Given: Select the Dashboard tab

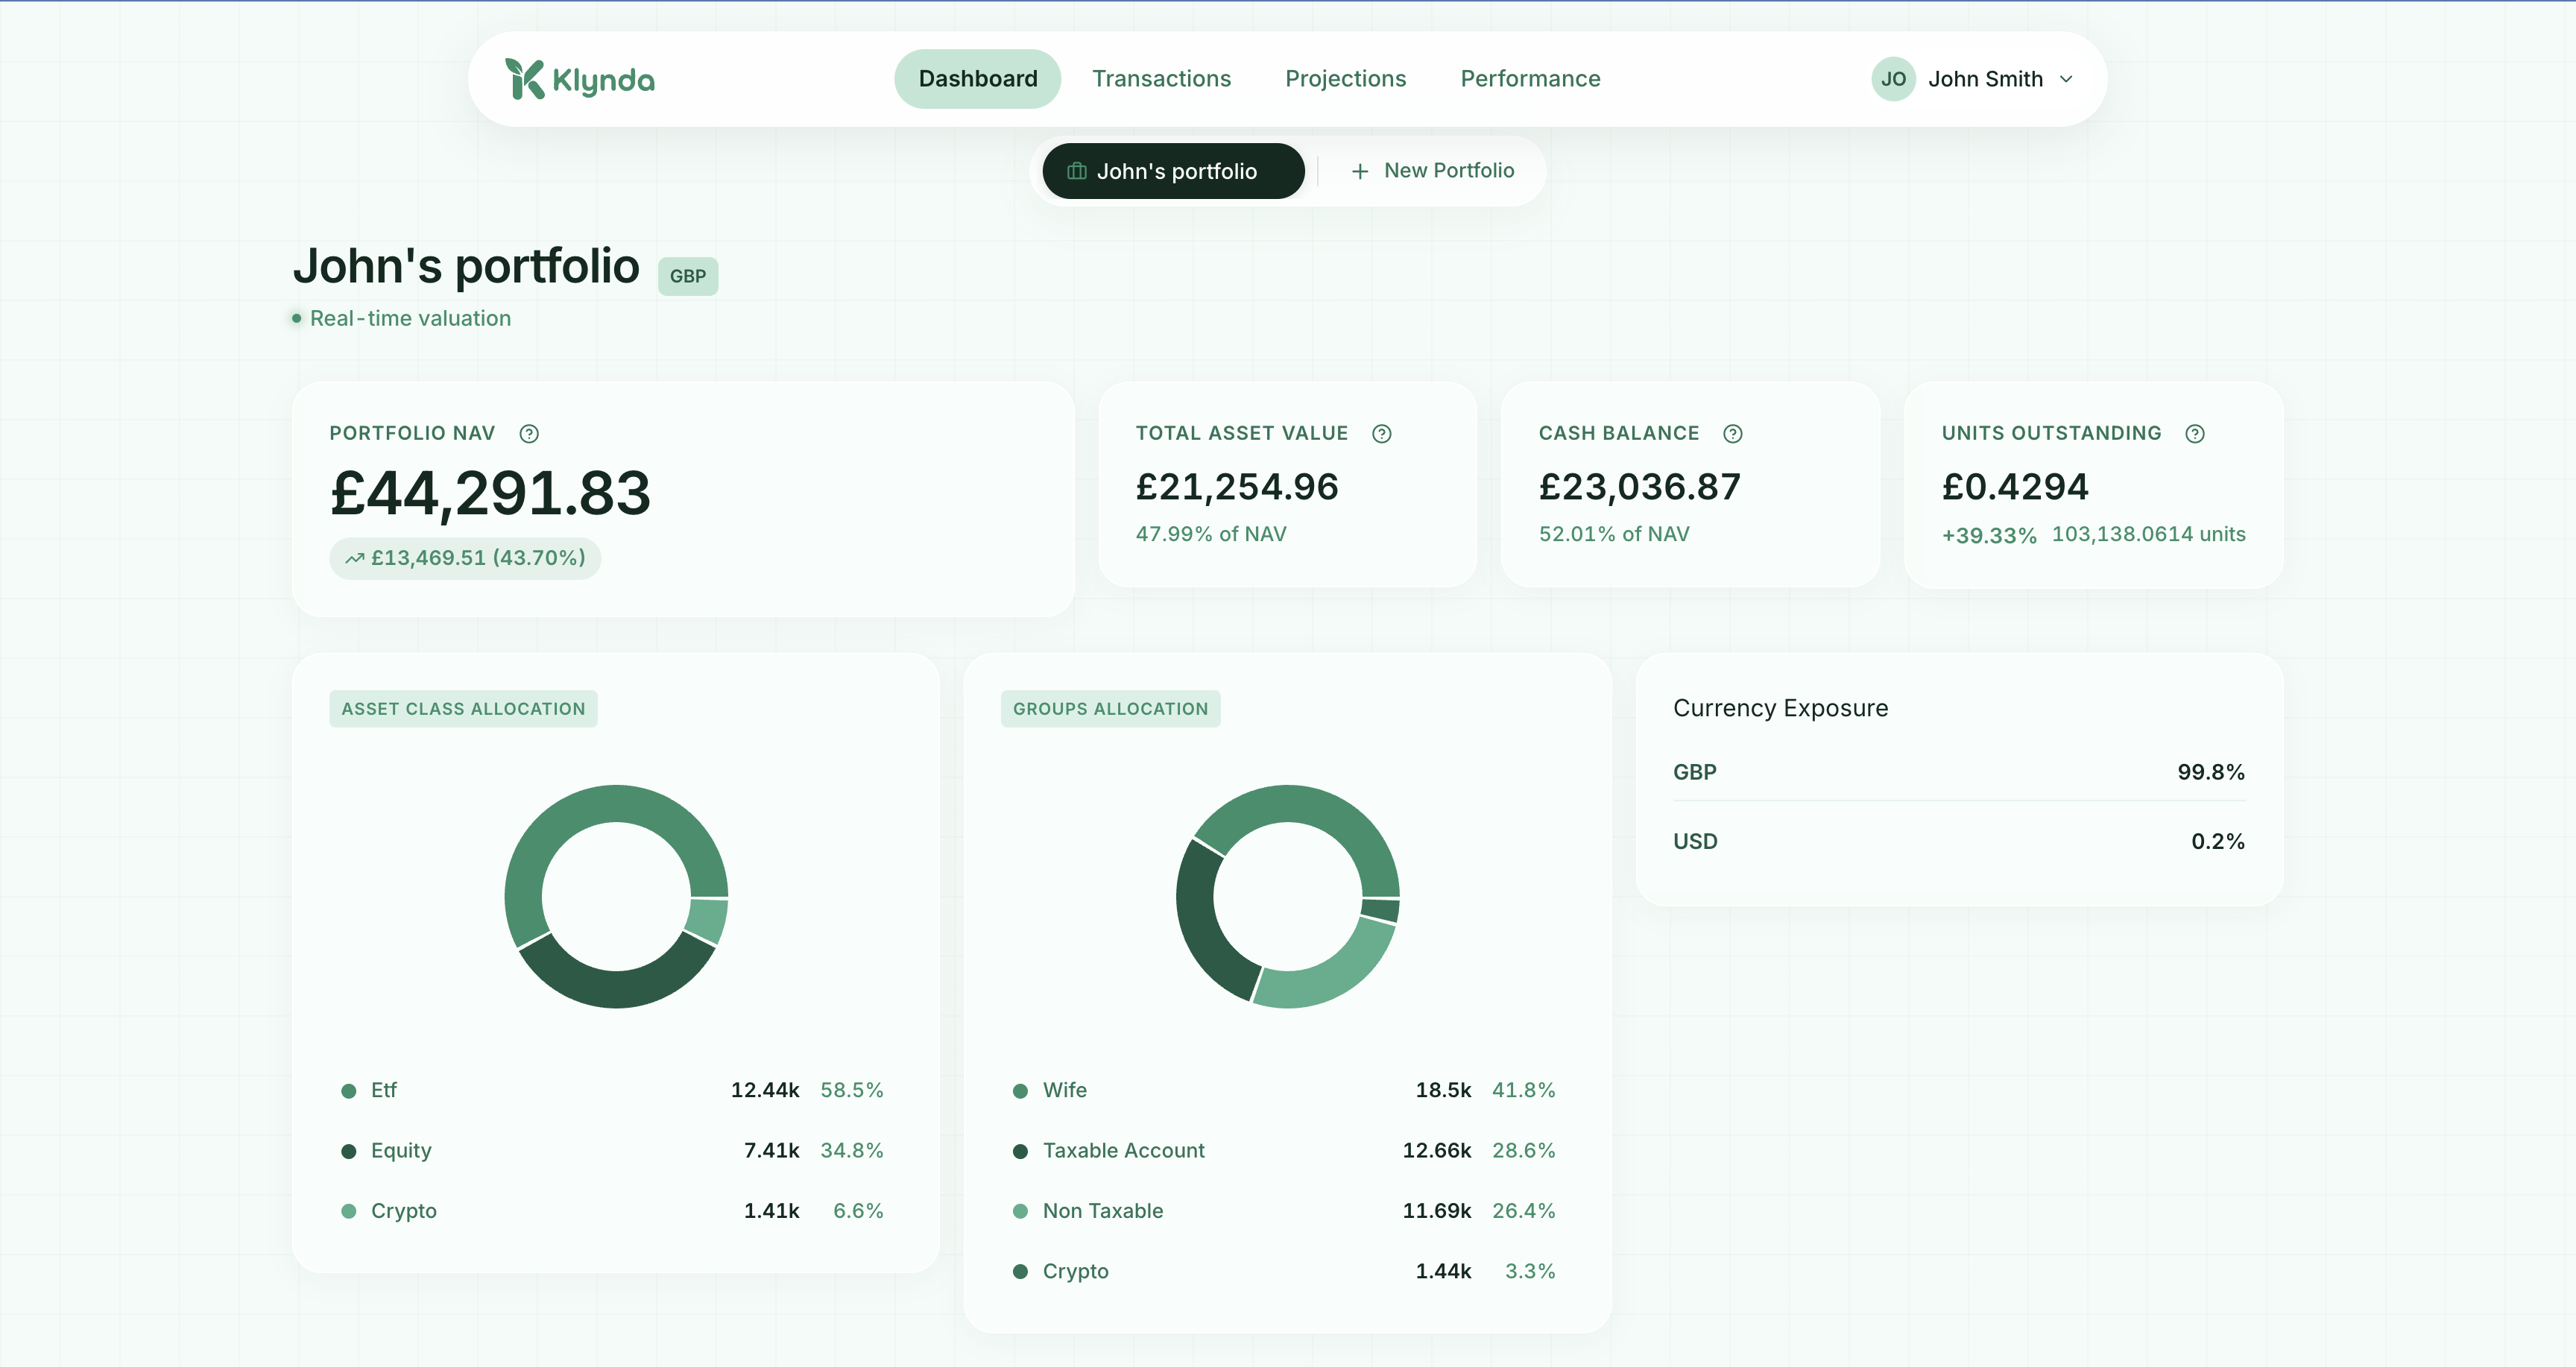Looking at the screenshot, I should tap(977, 79).
